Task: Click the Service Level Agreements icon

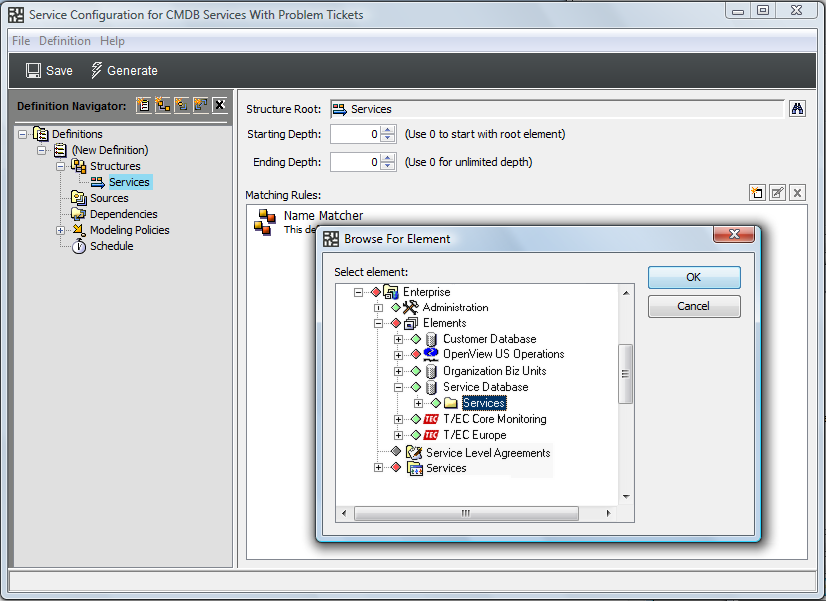Action: 414,452
